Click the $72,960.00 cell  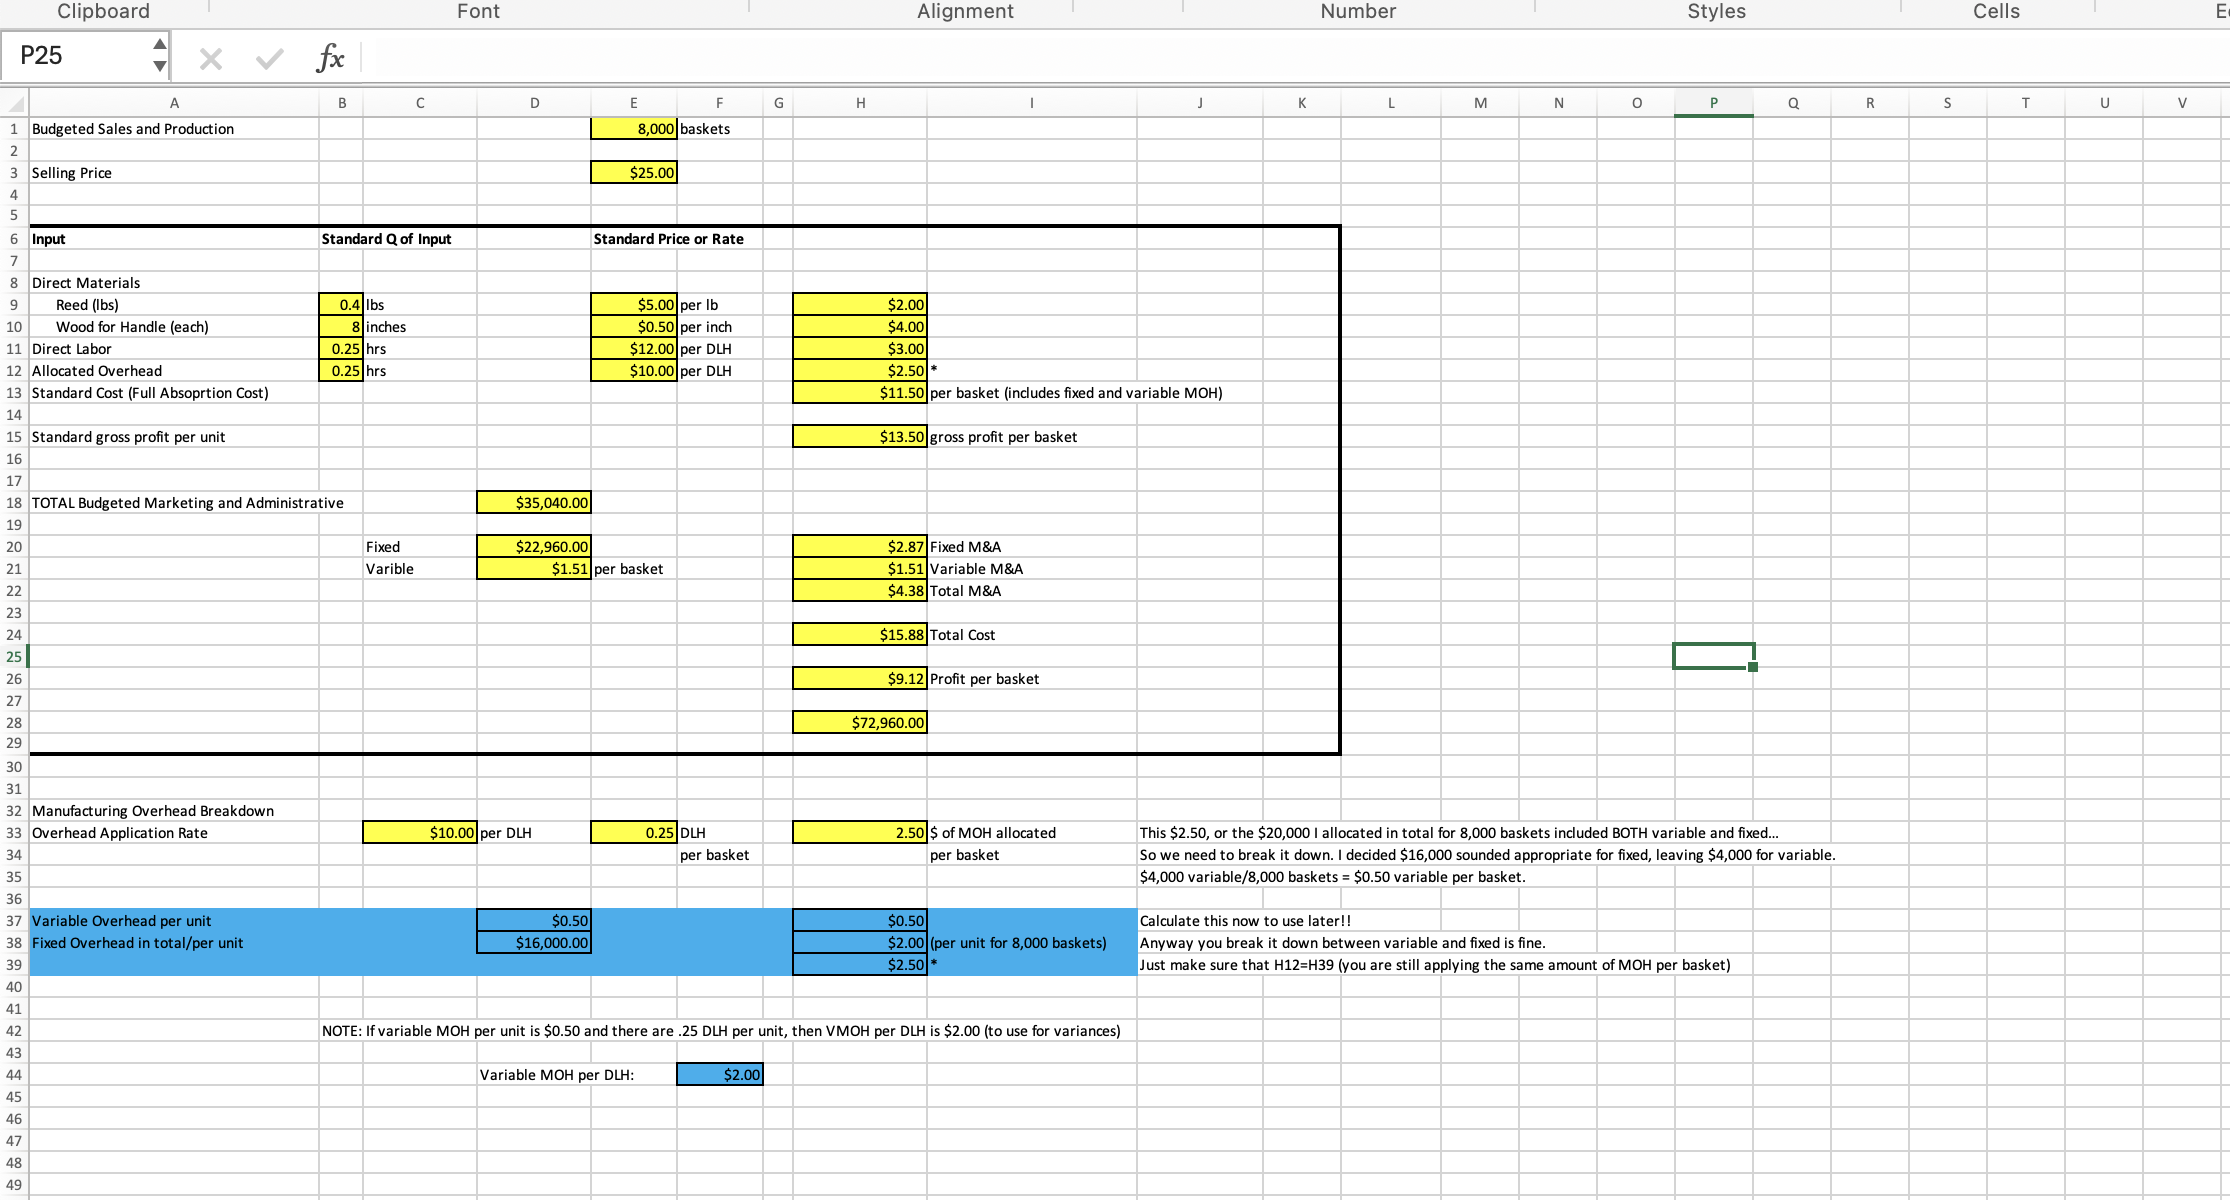860,723
